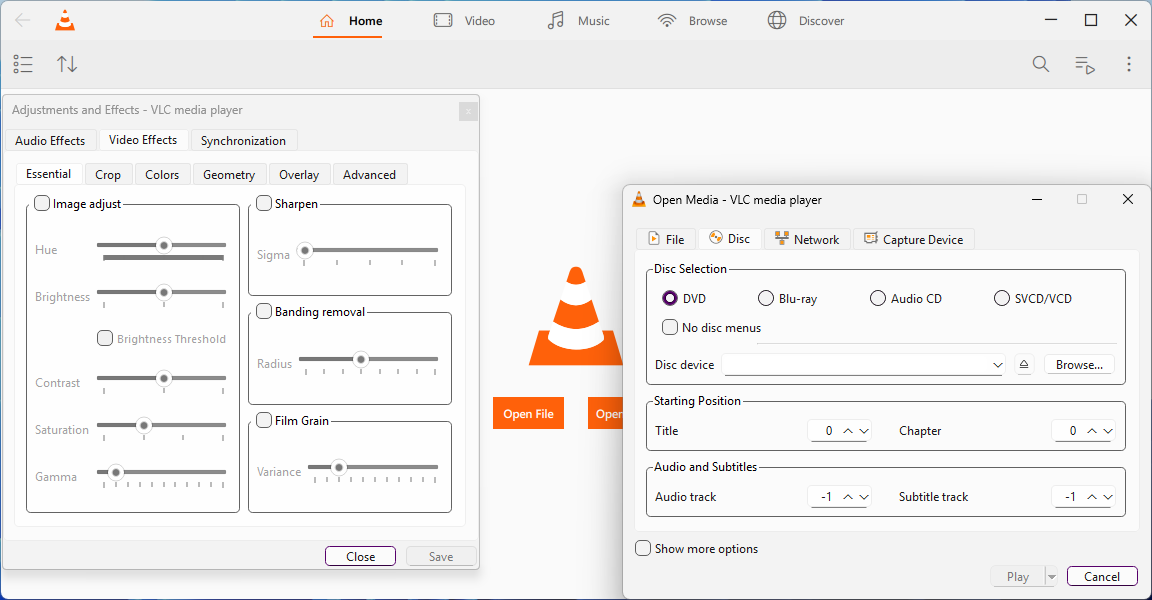Screen dimensions: 1152x600
Task: Click the search magnifier icon
Action: pyautogui.click(x=1041, y=64)
